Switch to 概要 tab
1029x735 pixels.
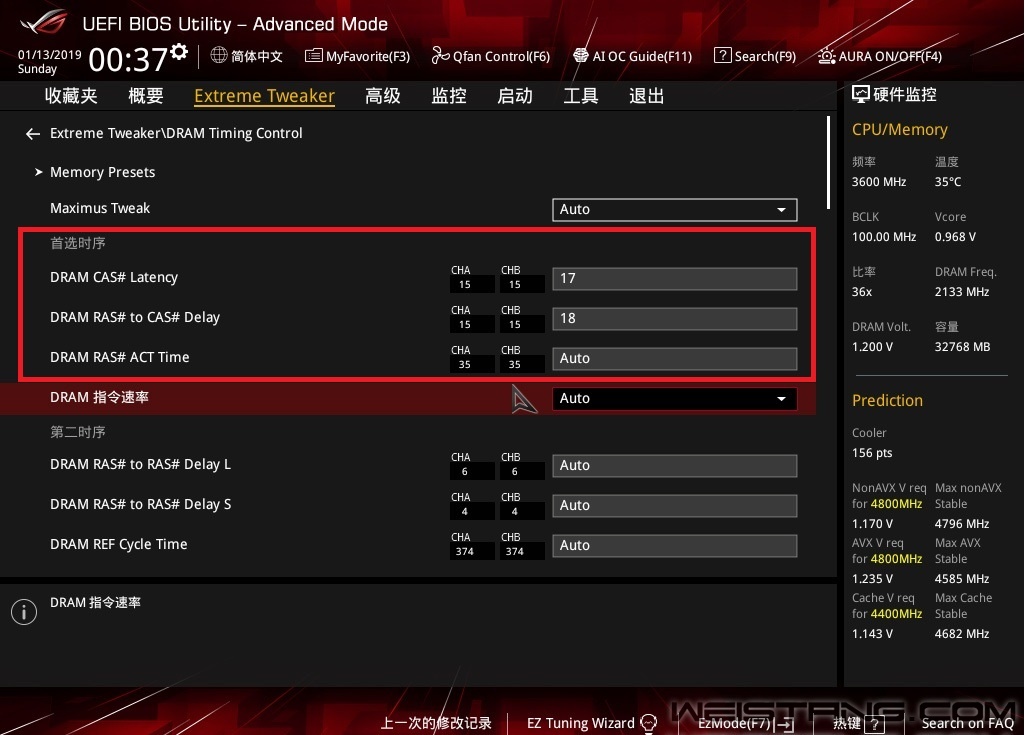(146, 96)
